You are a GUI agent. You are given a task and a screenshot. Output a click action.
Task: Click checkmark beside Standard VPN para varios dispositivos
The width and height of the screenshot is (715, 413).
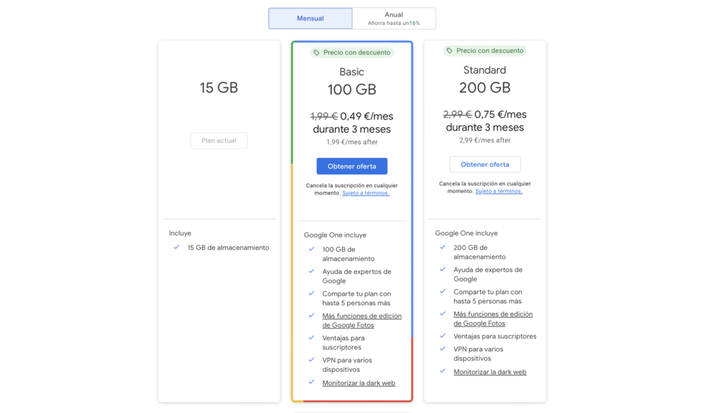click(x=442, y=348)
